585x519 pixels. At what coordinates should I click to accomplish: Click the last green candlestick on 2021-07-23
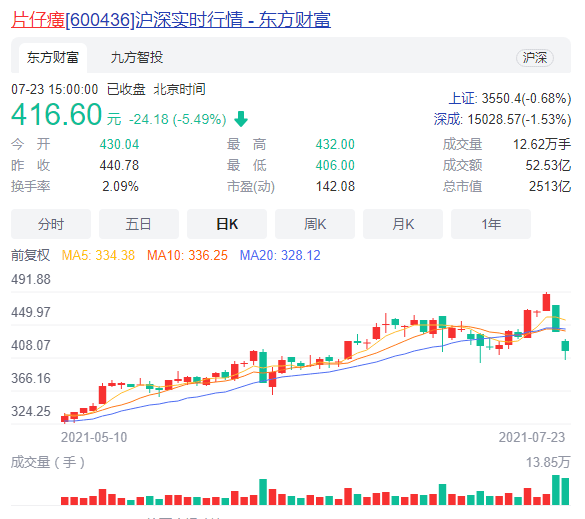566,346
